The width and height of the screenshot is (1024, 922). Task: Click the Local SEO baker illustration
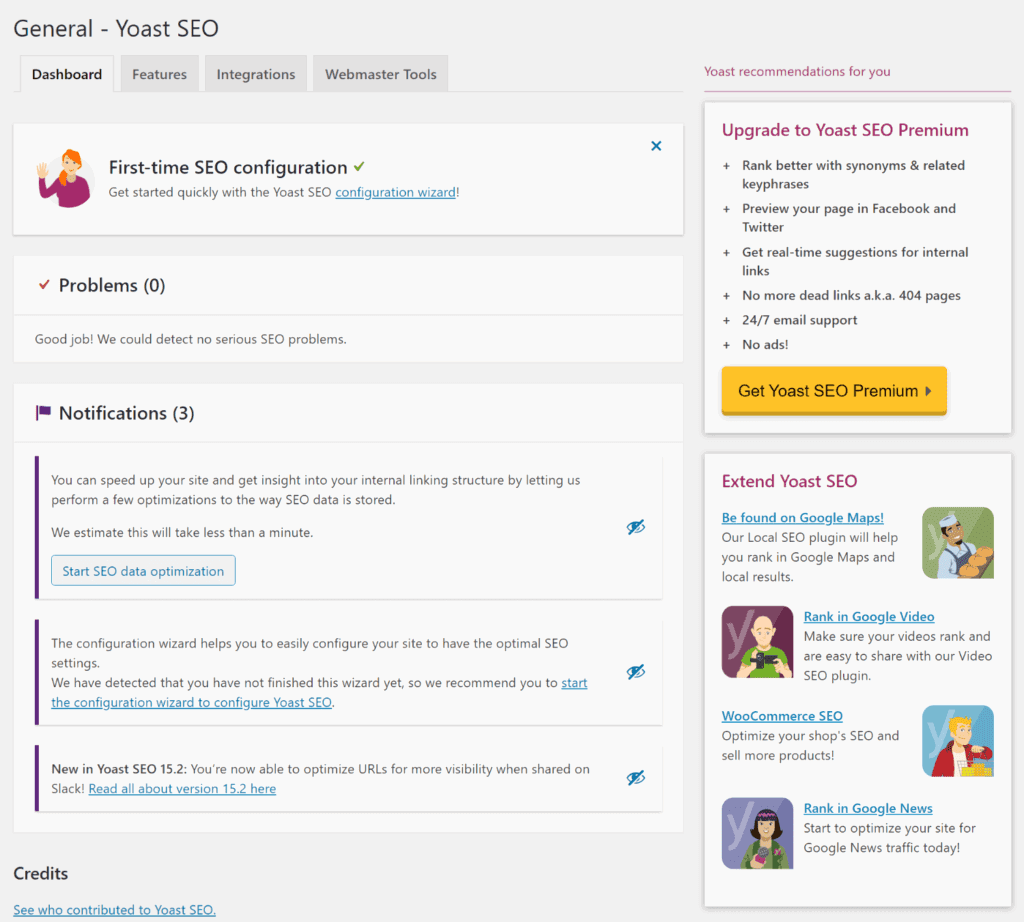957,543
